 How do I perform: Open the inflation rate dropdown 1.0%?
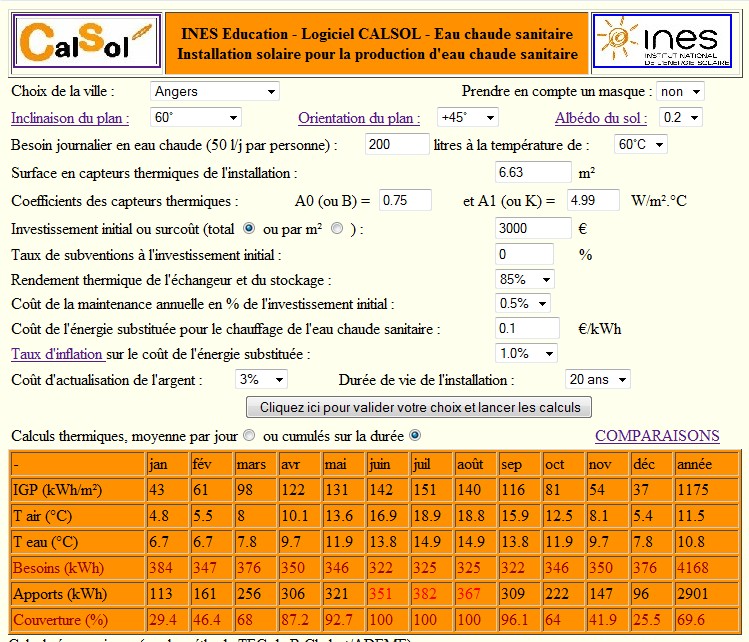[x=526, y=354]
